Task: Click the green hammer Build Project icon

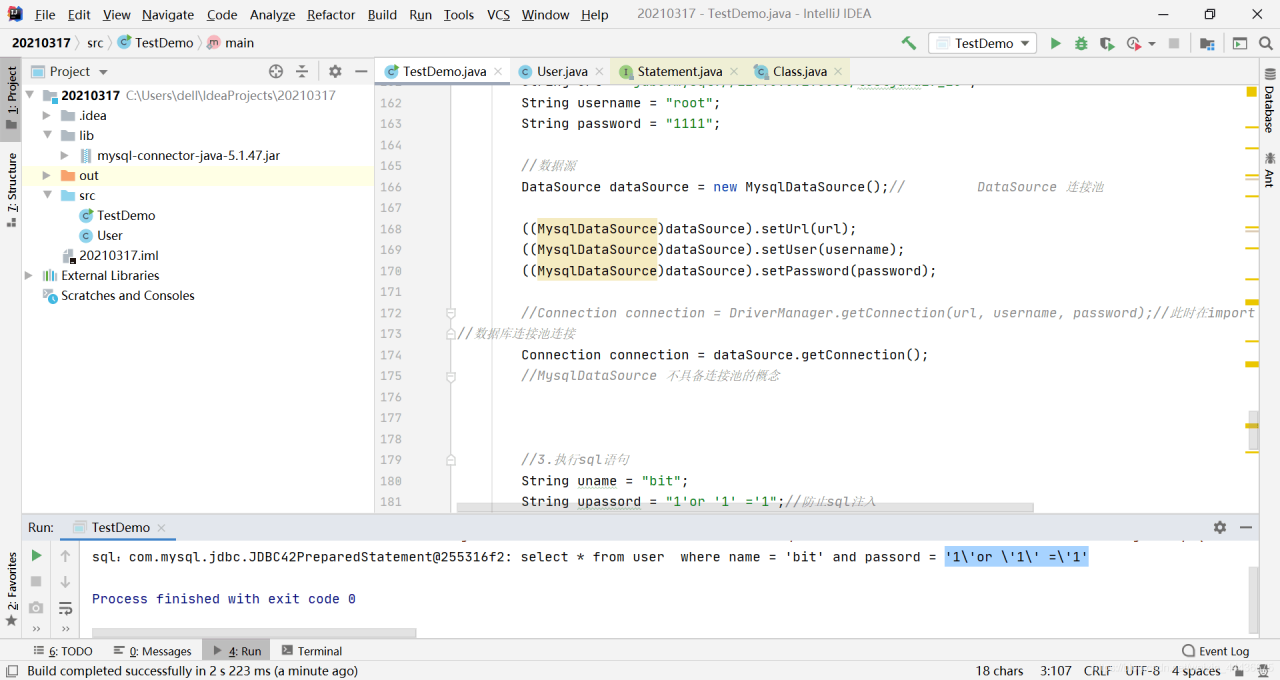Action: (x=908, y=43)
